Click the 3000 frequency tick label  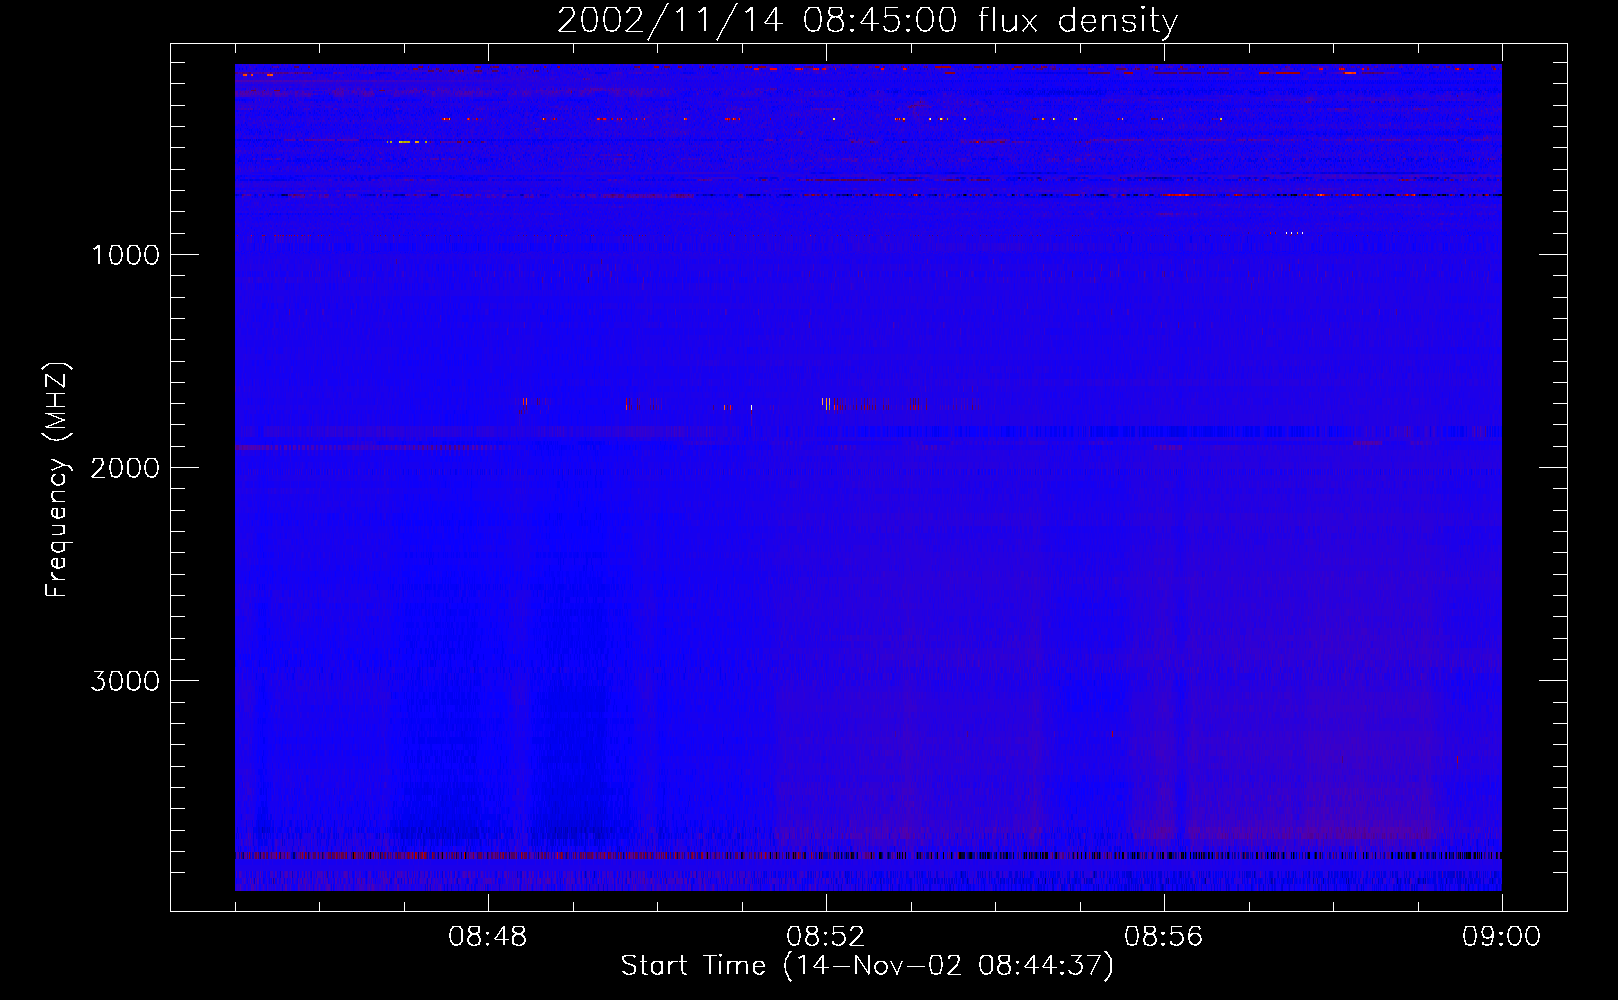pos(125,681)
